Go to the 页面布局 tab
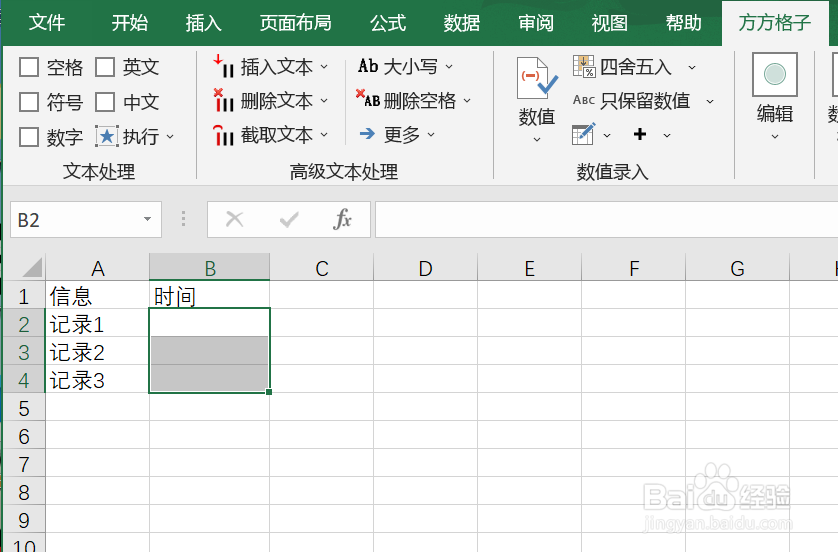 (x=296, y=23)
